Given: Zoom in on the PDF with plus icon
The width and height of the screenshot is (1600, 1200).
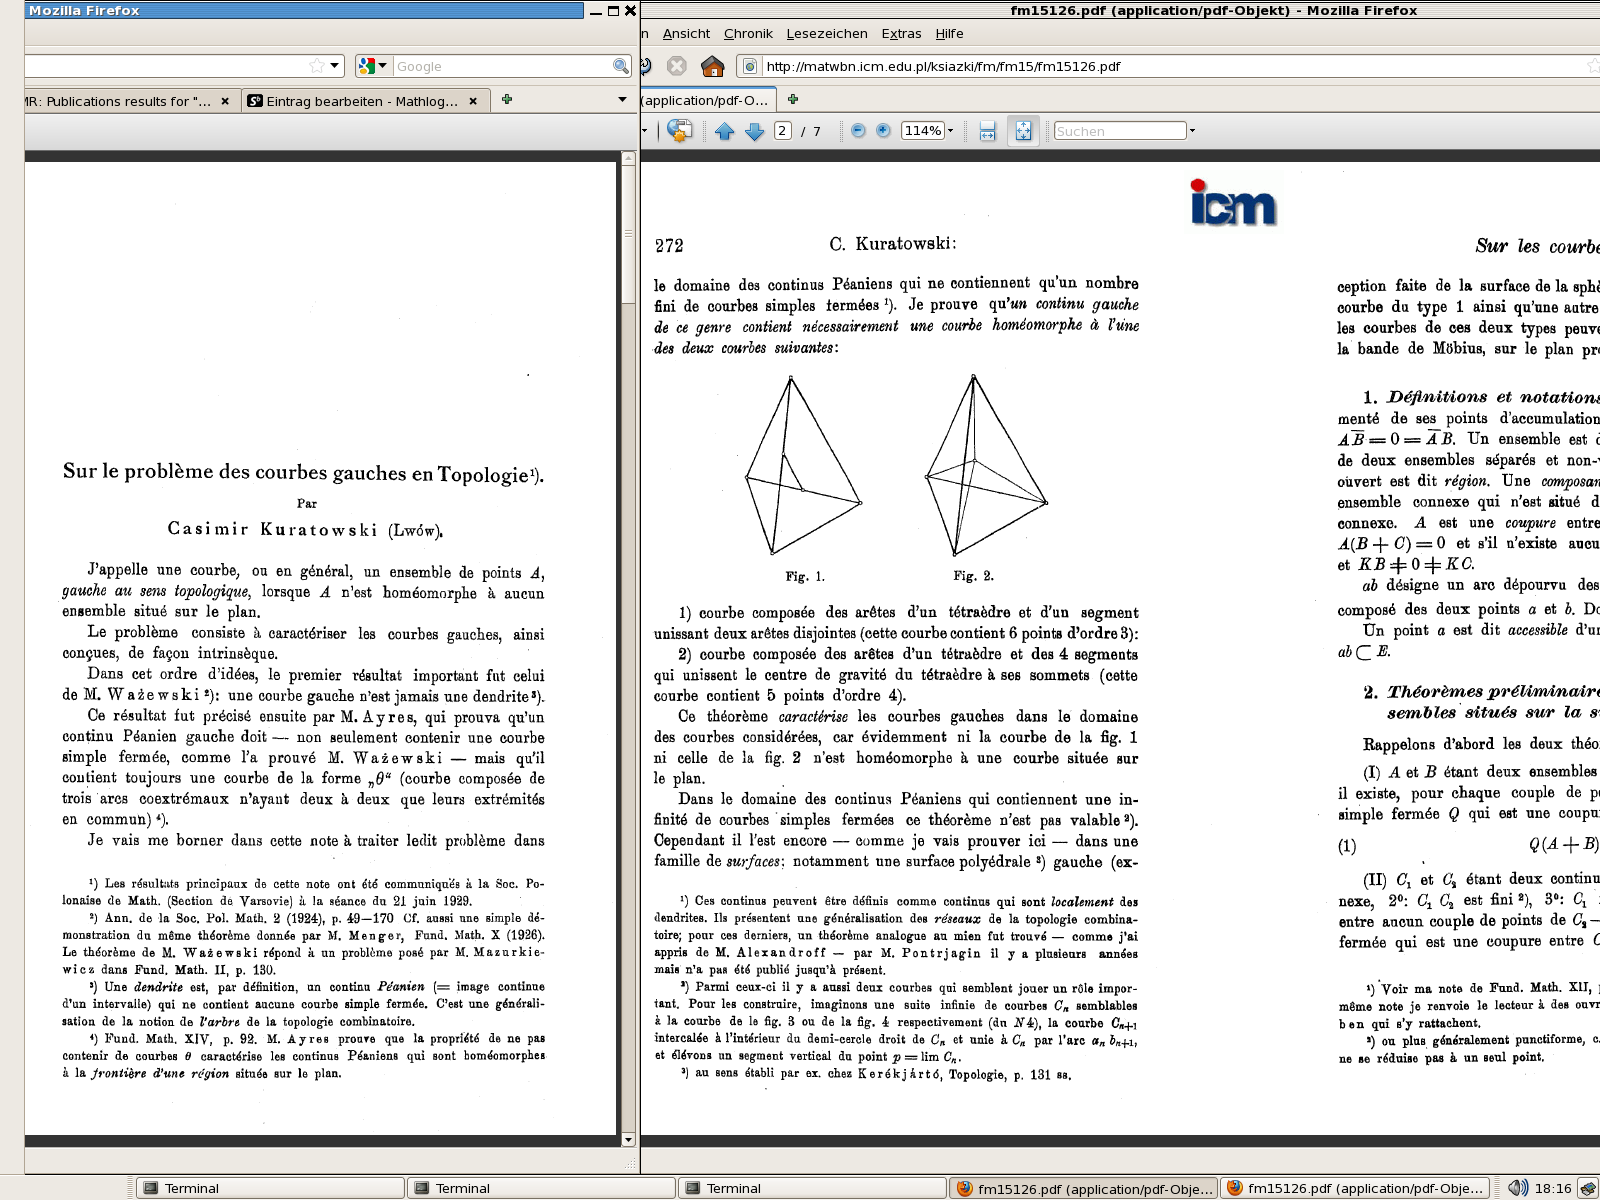Looking at the screenshot, I should tap(883, 131).
